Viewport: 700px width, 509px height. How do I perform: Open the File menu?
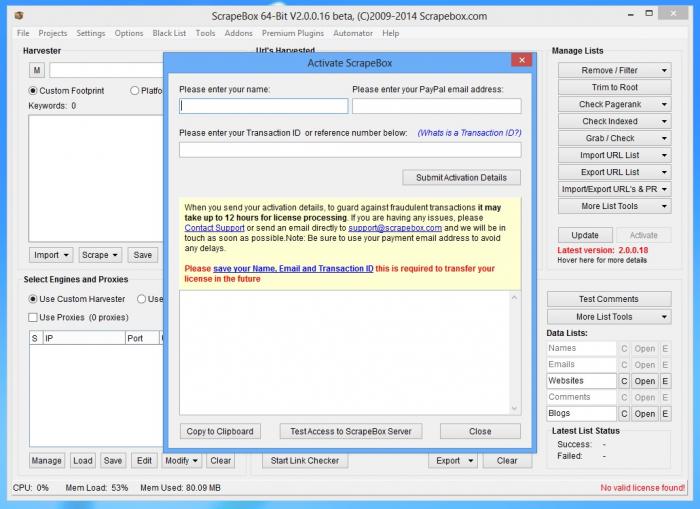coord(23,33)
